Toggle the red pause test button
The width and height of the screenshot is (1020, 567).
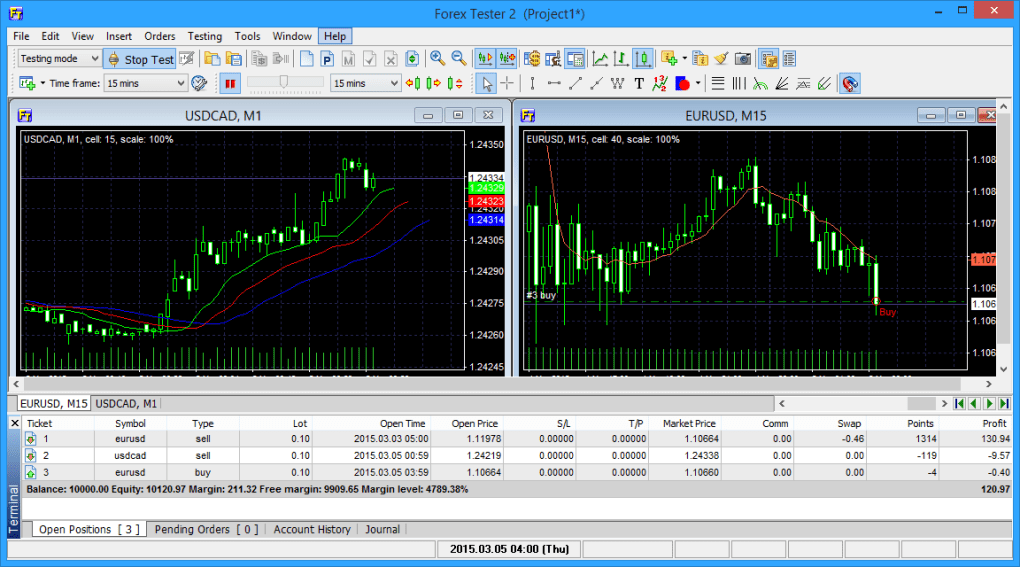[x=230, y=83]
